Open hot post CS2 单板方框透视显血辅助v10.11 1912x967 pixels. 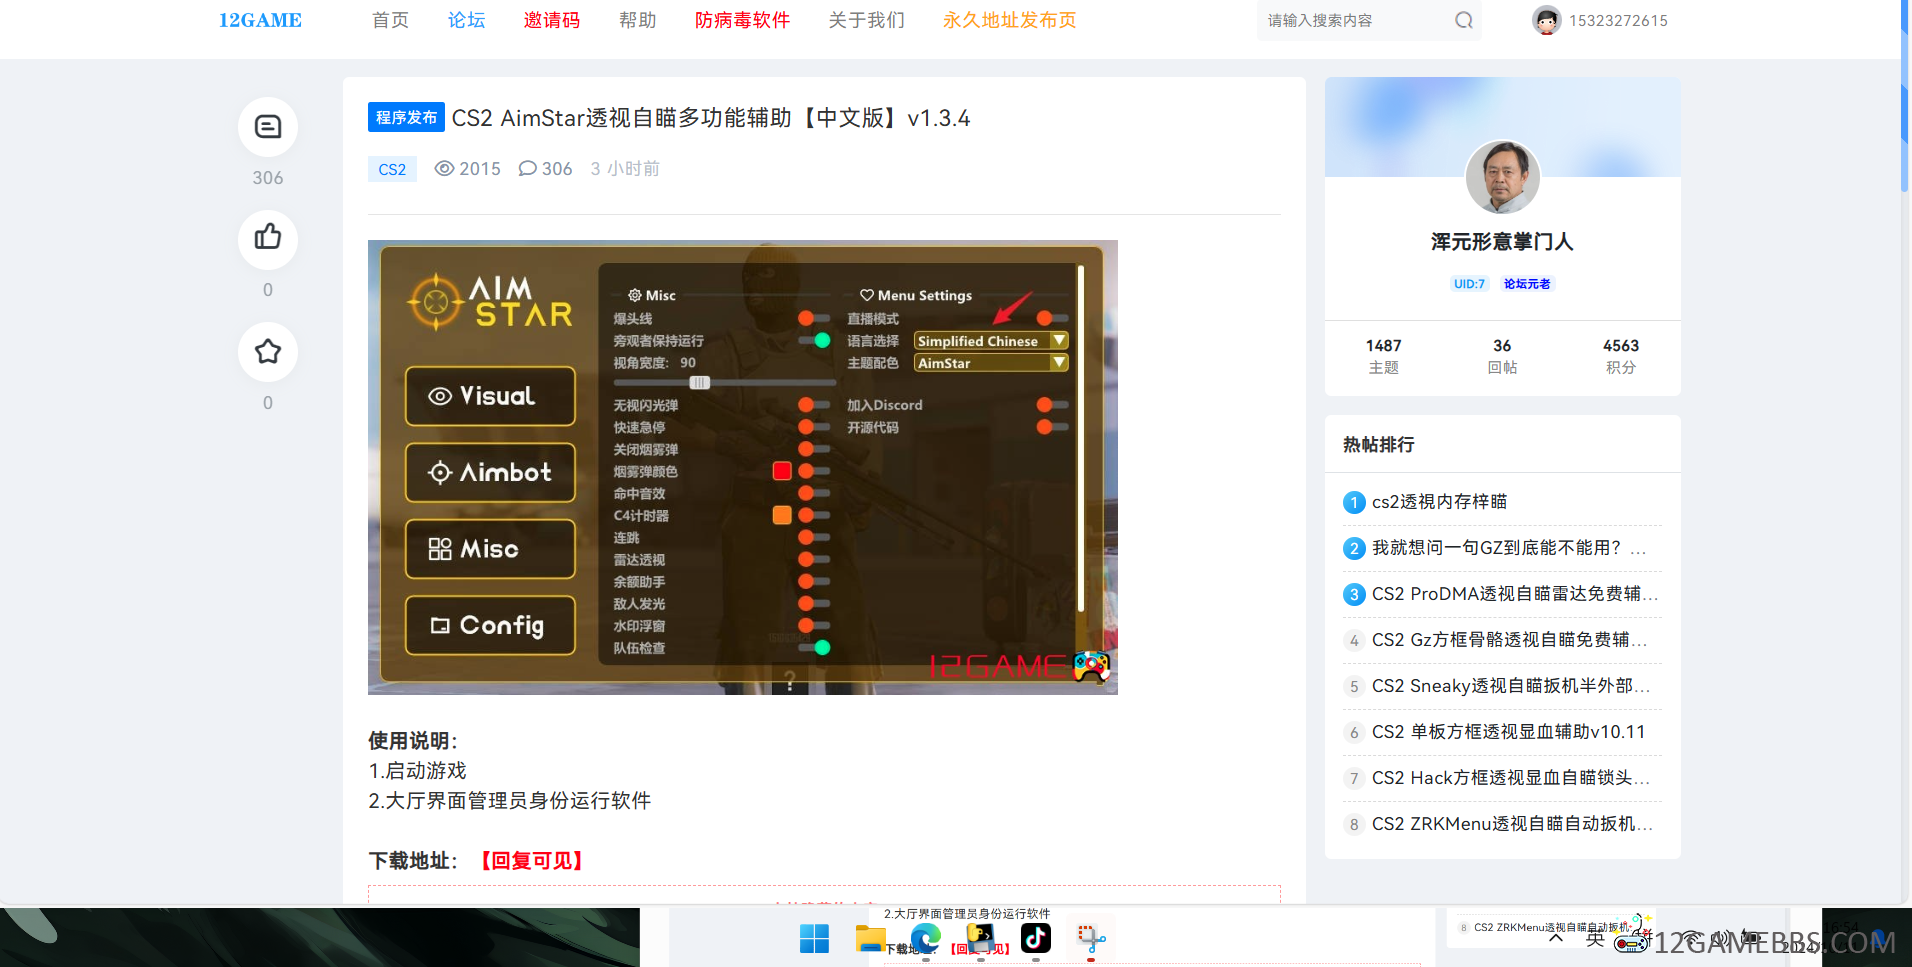click(x=1508, y=732)
